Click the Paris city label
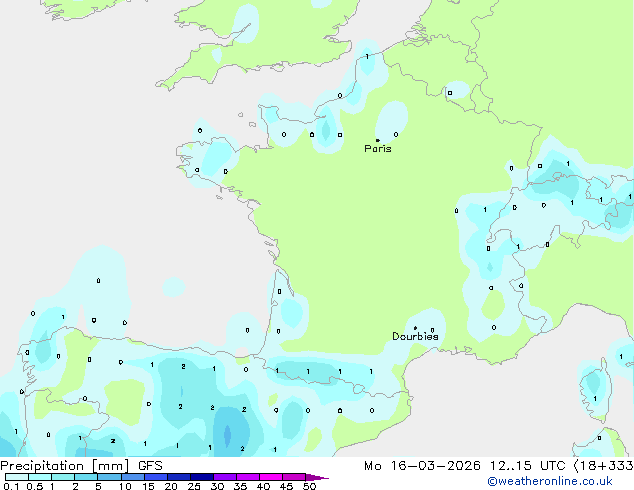 click(x=378, y=149)
